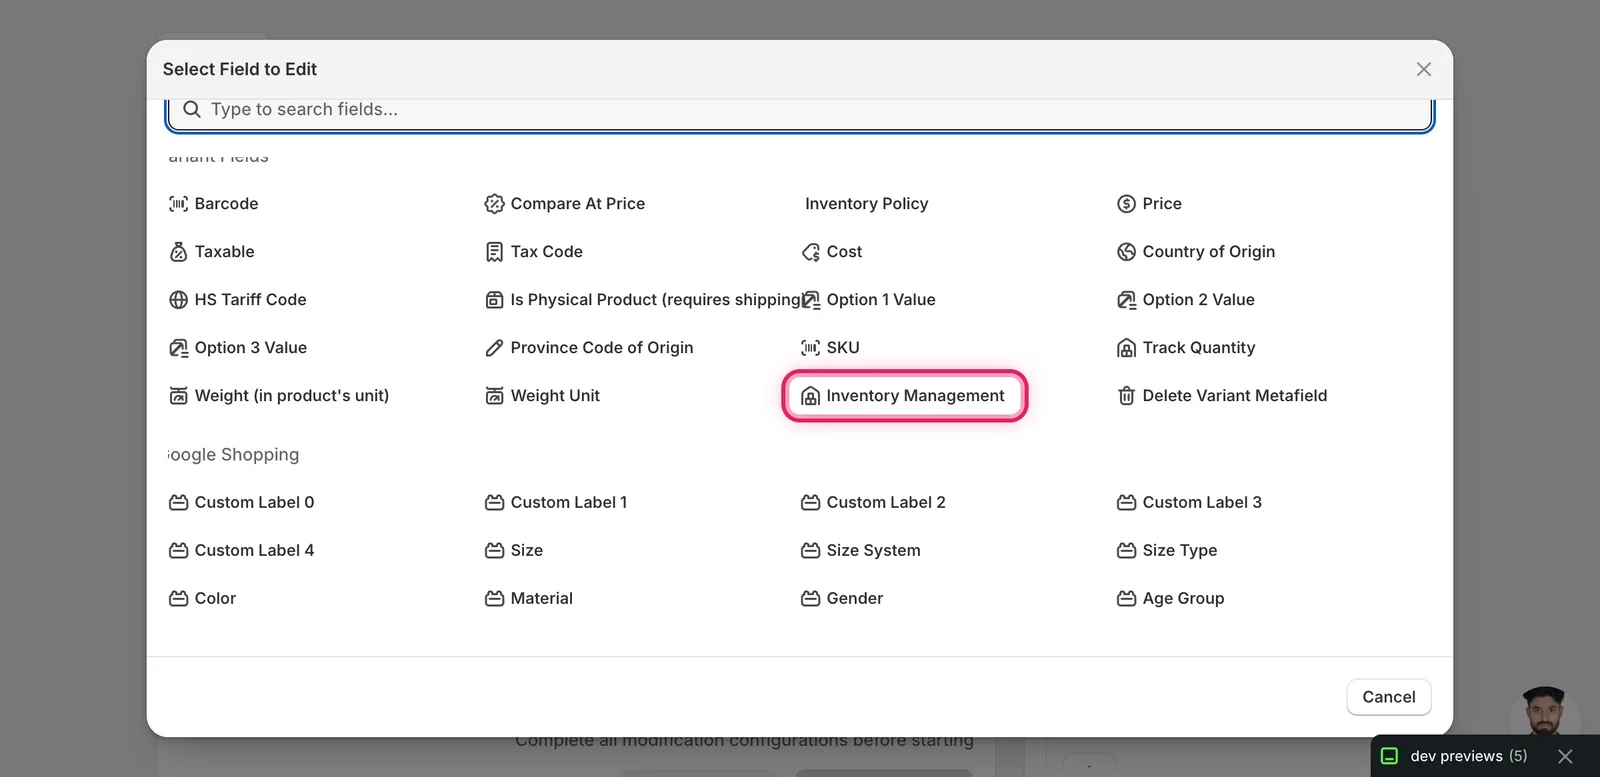The height and width of the screenshot is (777, 1600).
Task: Click the Country of Origin globe icon
Action: 1126,252
